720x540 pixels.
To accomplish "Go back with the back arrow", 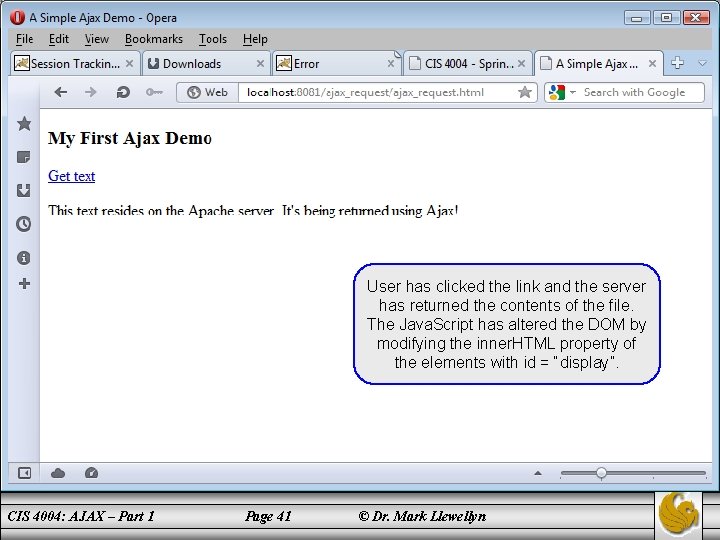I will (x=61, y=92).
